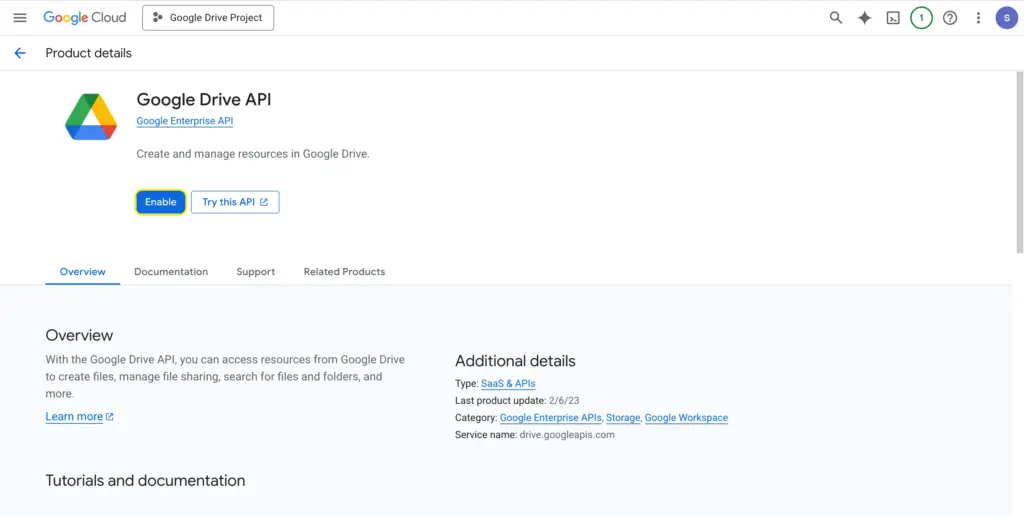This screenshot has height=516, width=1024.
Task: Select the drive.googleapis.com service name text
Action: click(567, 434)
